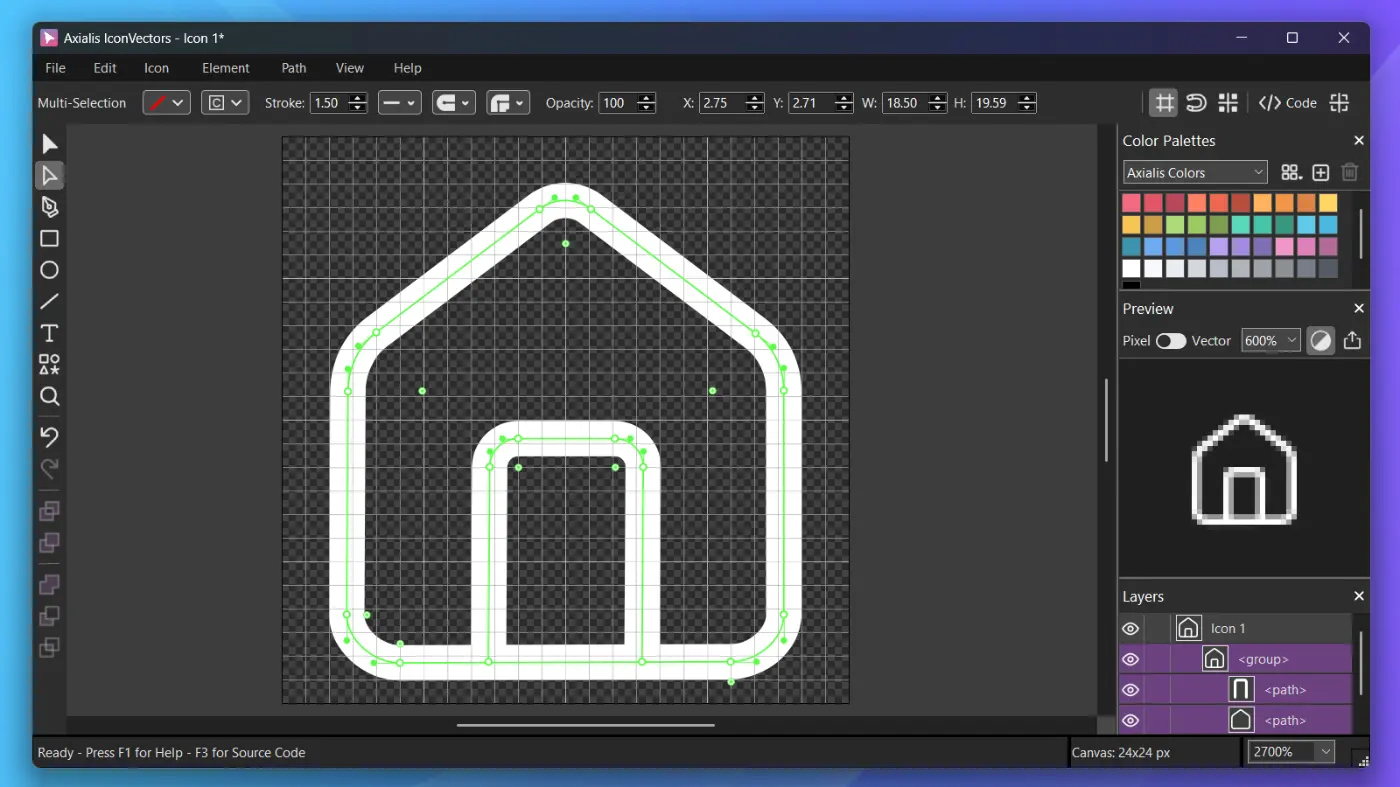
Task: Open the Element menu
Action: coord(226,68)
